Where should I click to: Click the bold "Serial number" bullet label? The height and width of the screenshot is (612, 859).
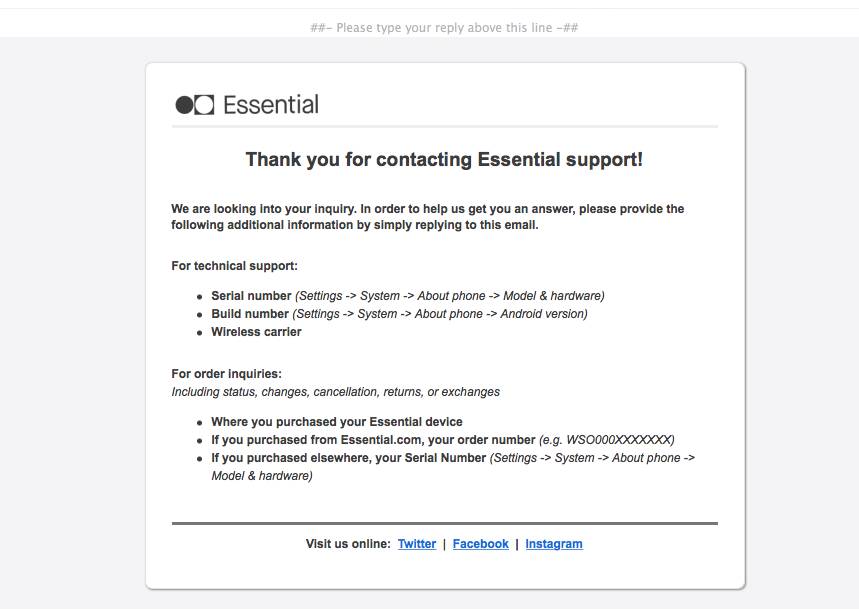[251, 296]
